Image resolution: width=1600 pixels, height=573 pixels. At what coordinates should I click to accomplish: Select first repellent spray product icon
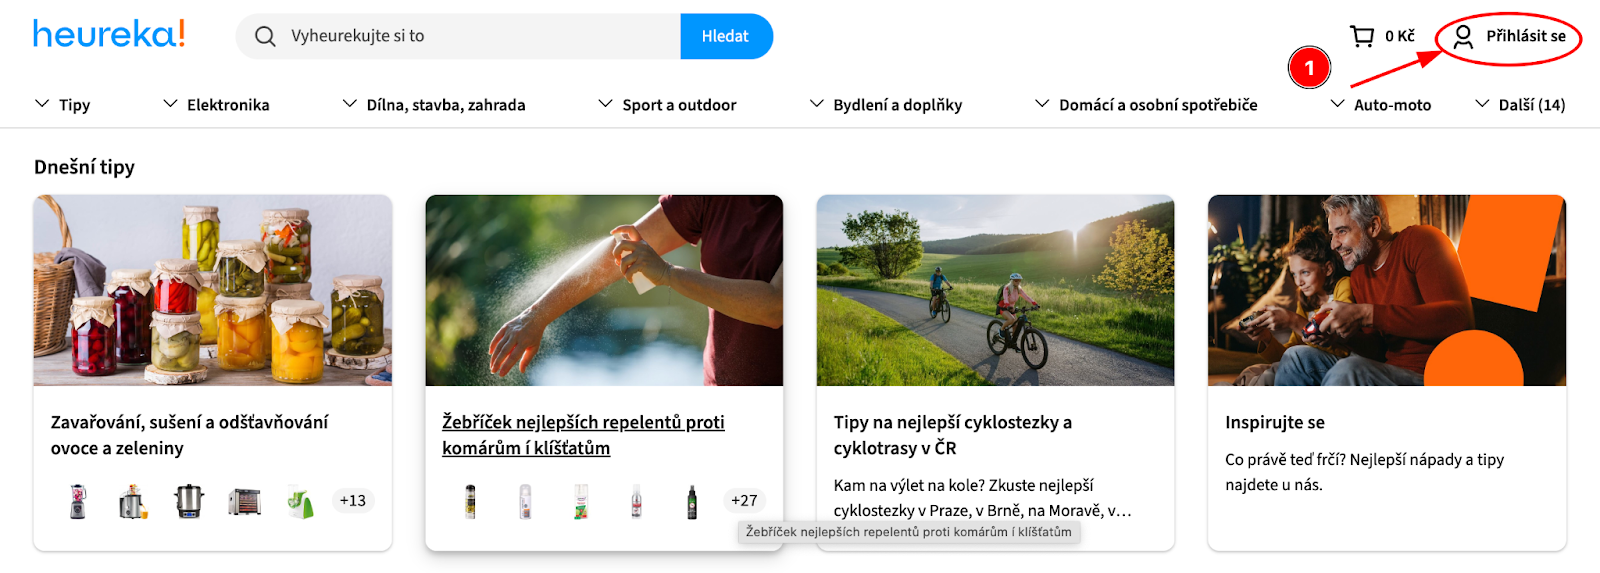(x=470, y=501)
